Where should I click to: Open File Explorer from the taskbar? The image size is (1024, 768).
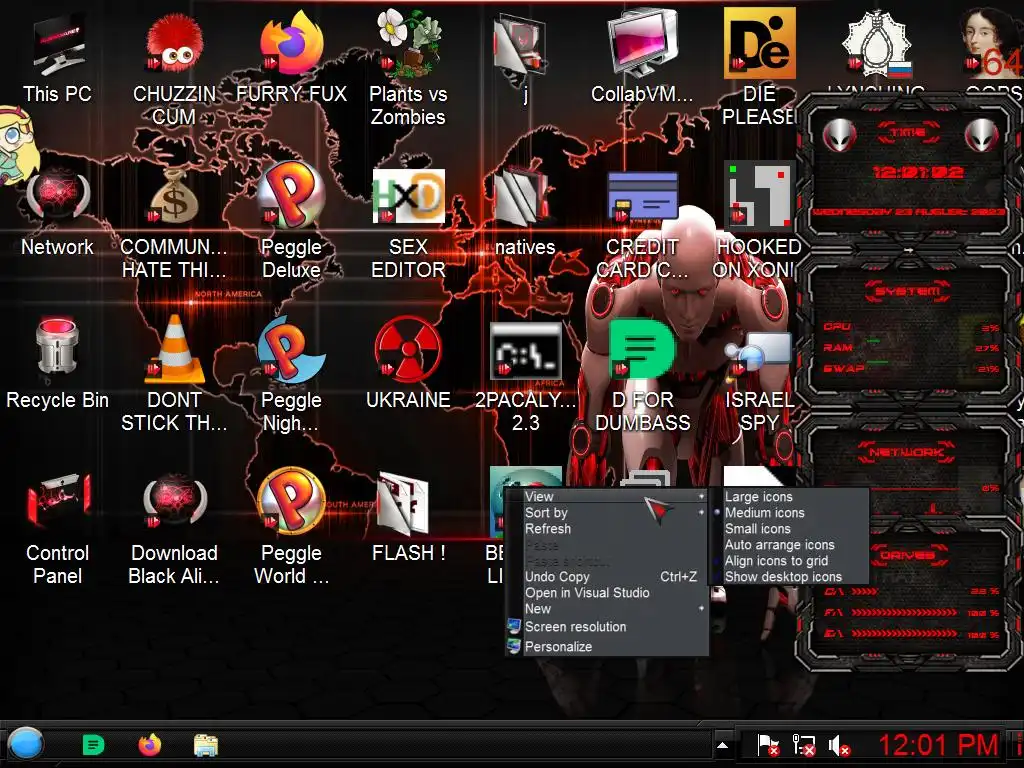coord(206,745)
